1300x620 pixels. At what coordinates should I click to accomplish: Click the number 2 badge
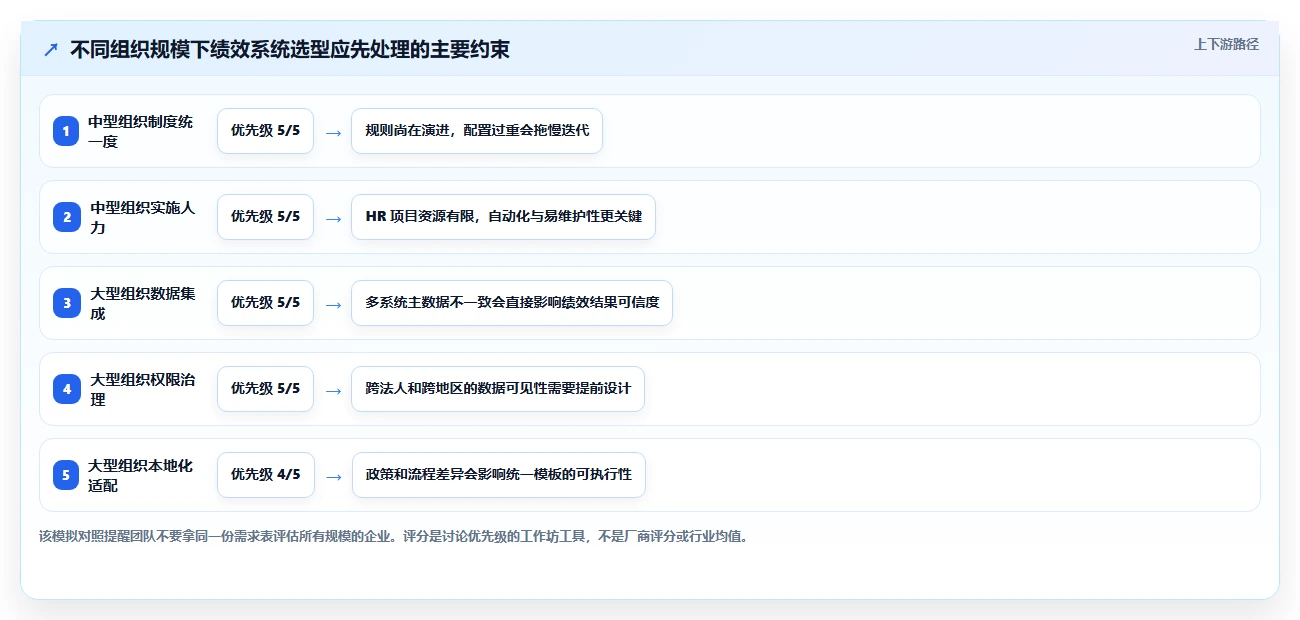pyautogui.click(x=66, y=217)
